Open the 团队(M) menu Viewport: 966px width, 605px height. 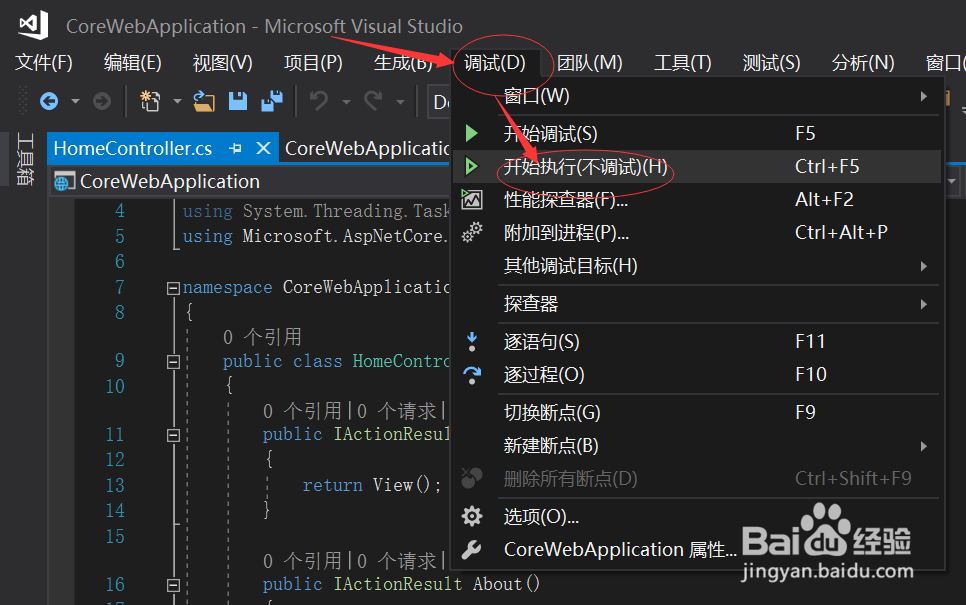point(590,63)
